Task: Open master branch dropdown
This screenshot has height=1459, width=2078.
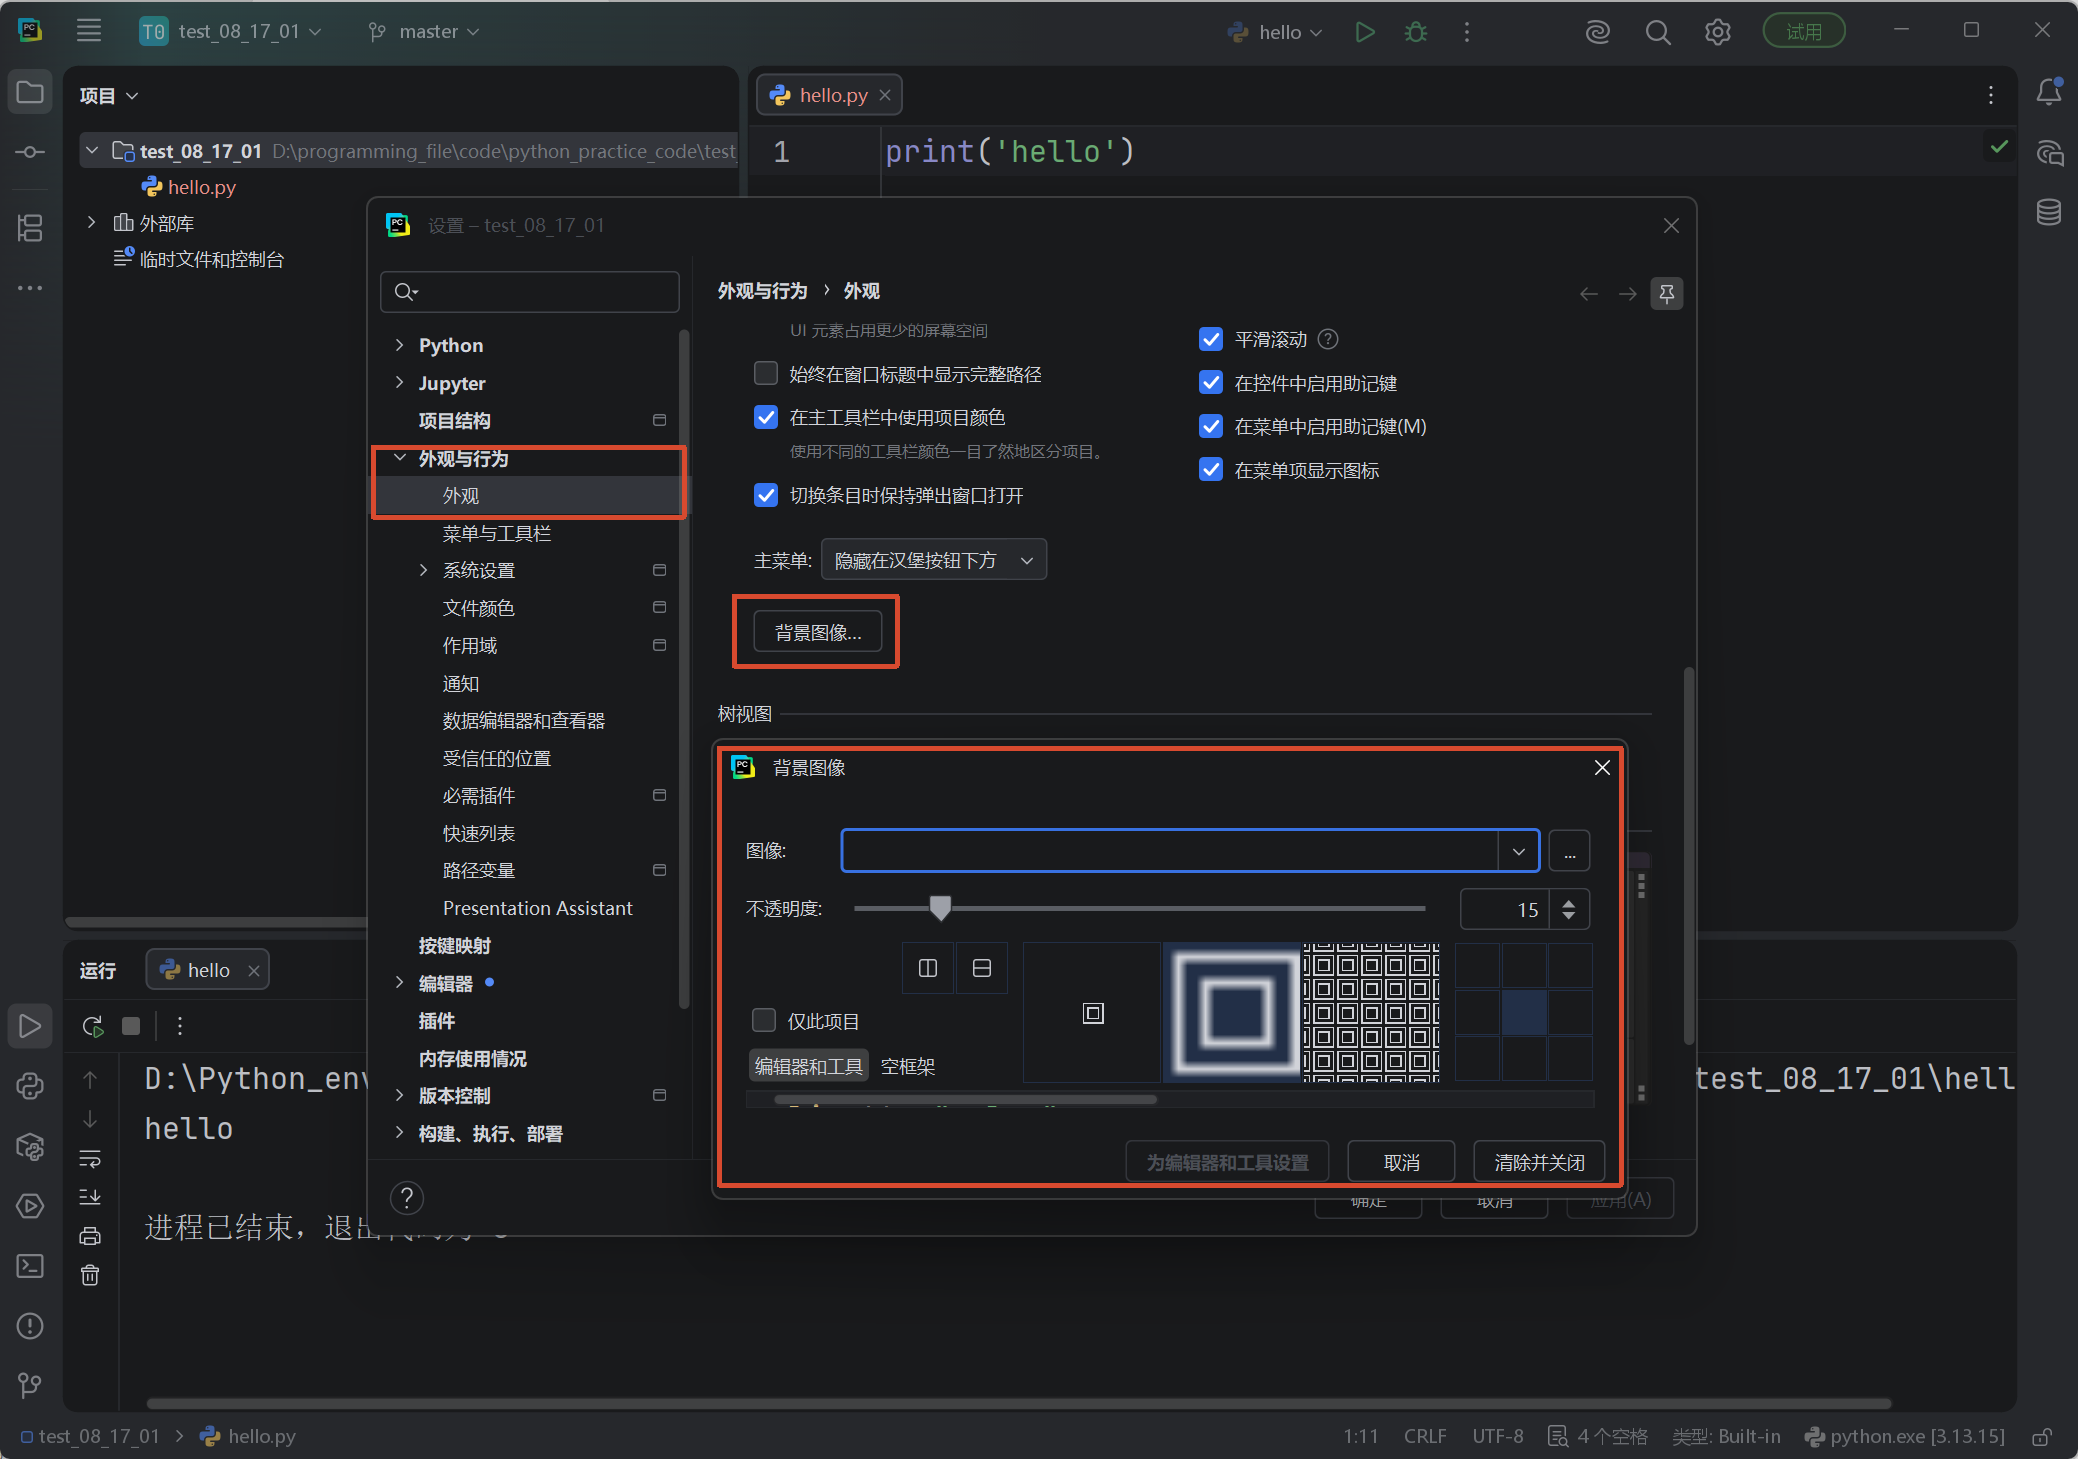Action: [425, 32]
